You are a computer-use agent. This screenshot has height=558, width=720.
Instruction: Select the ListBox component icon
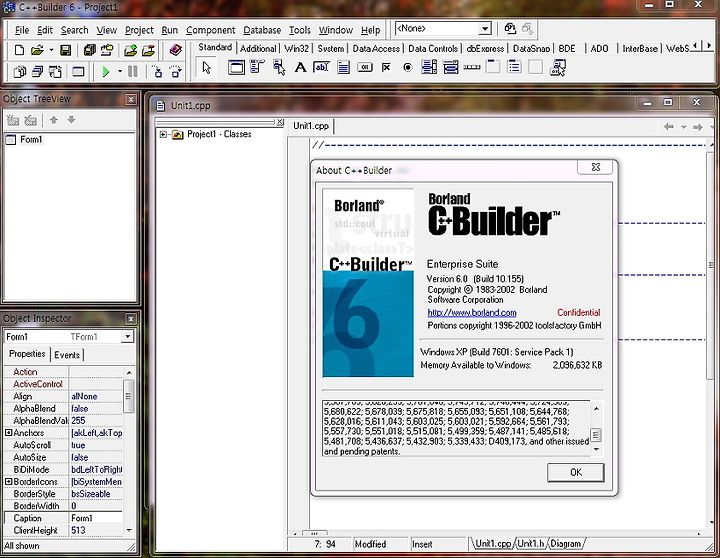[x=429, y=68]
